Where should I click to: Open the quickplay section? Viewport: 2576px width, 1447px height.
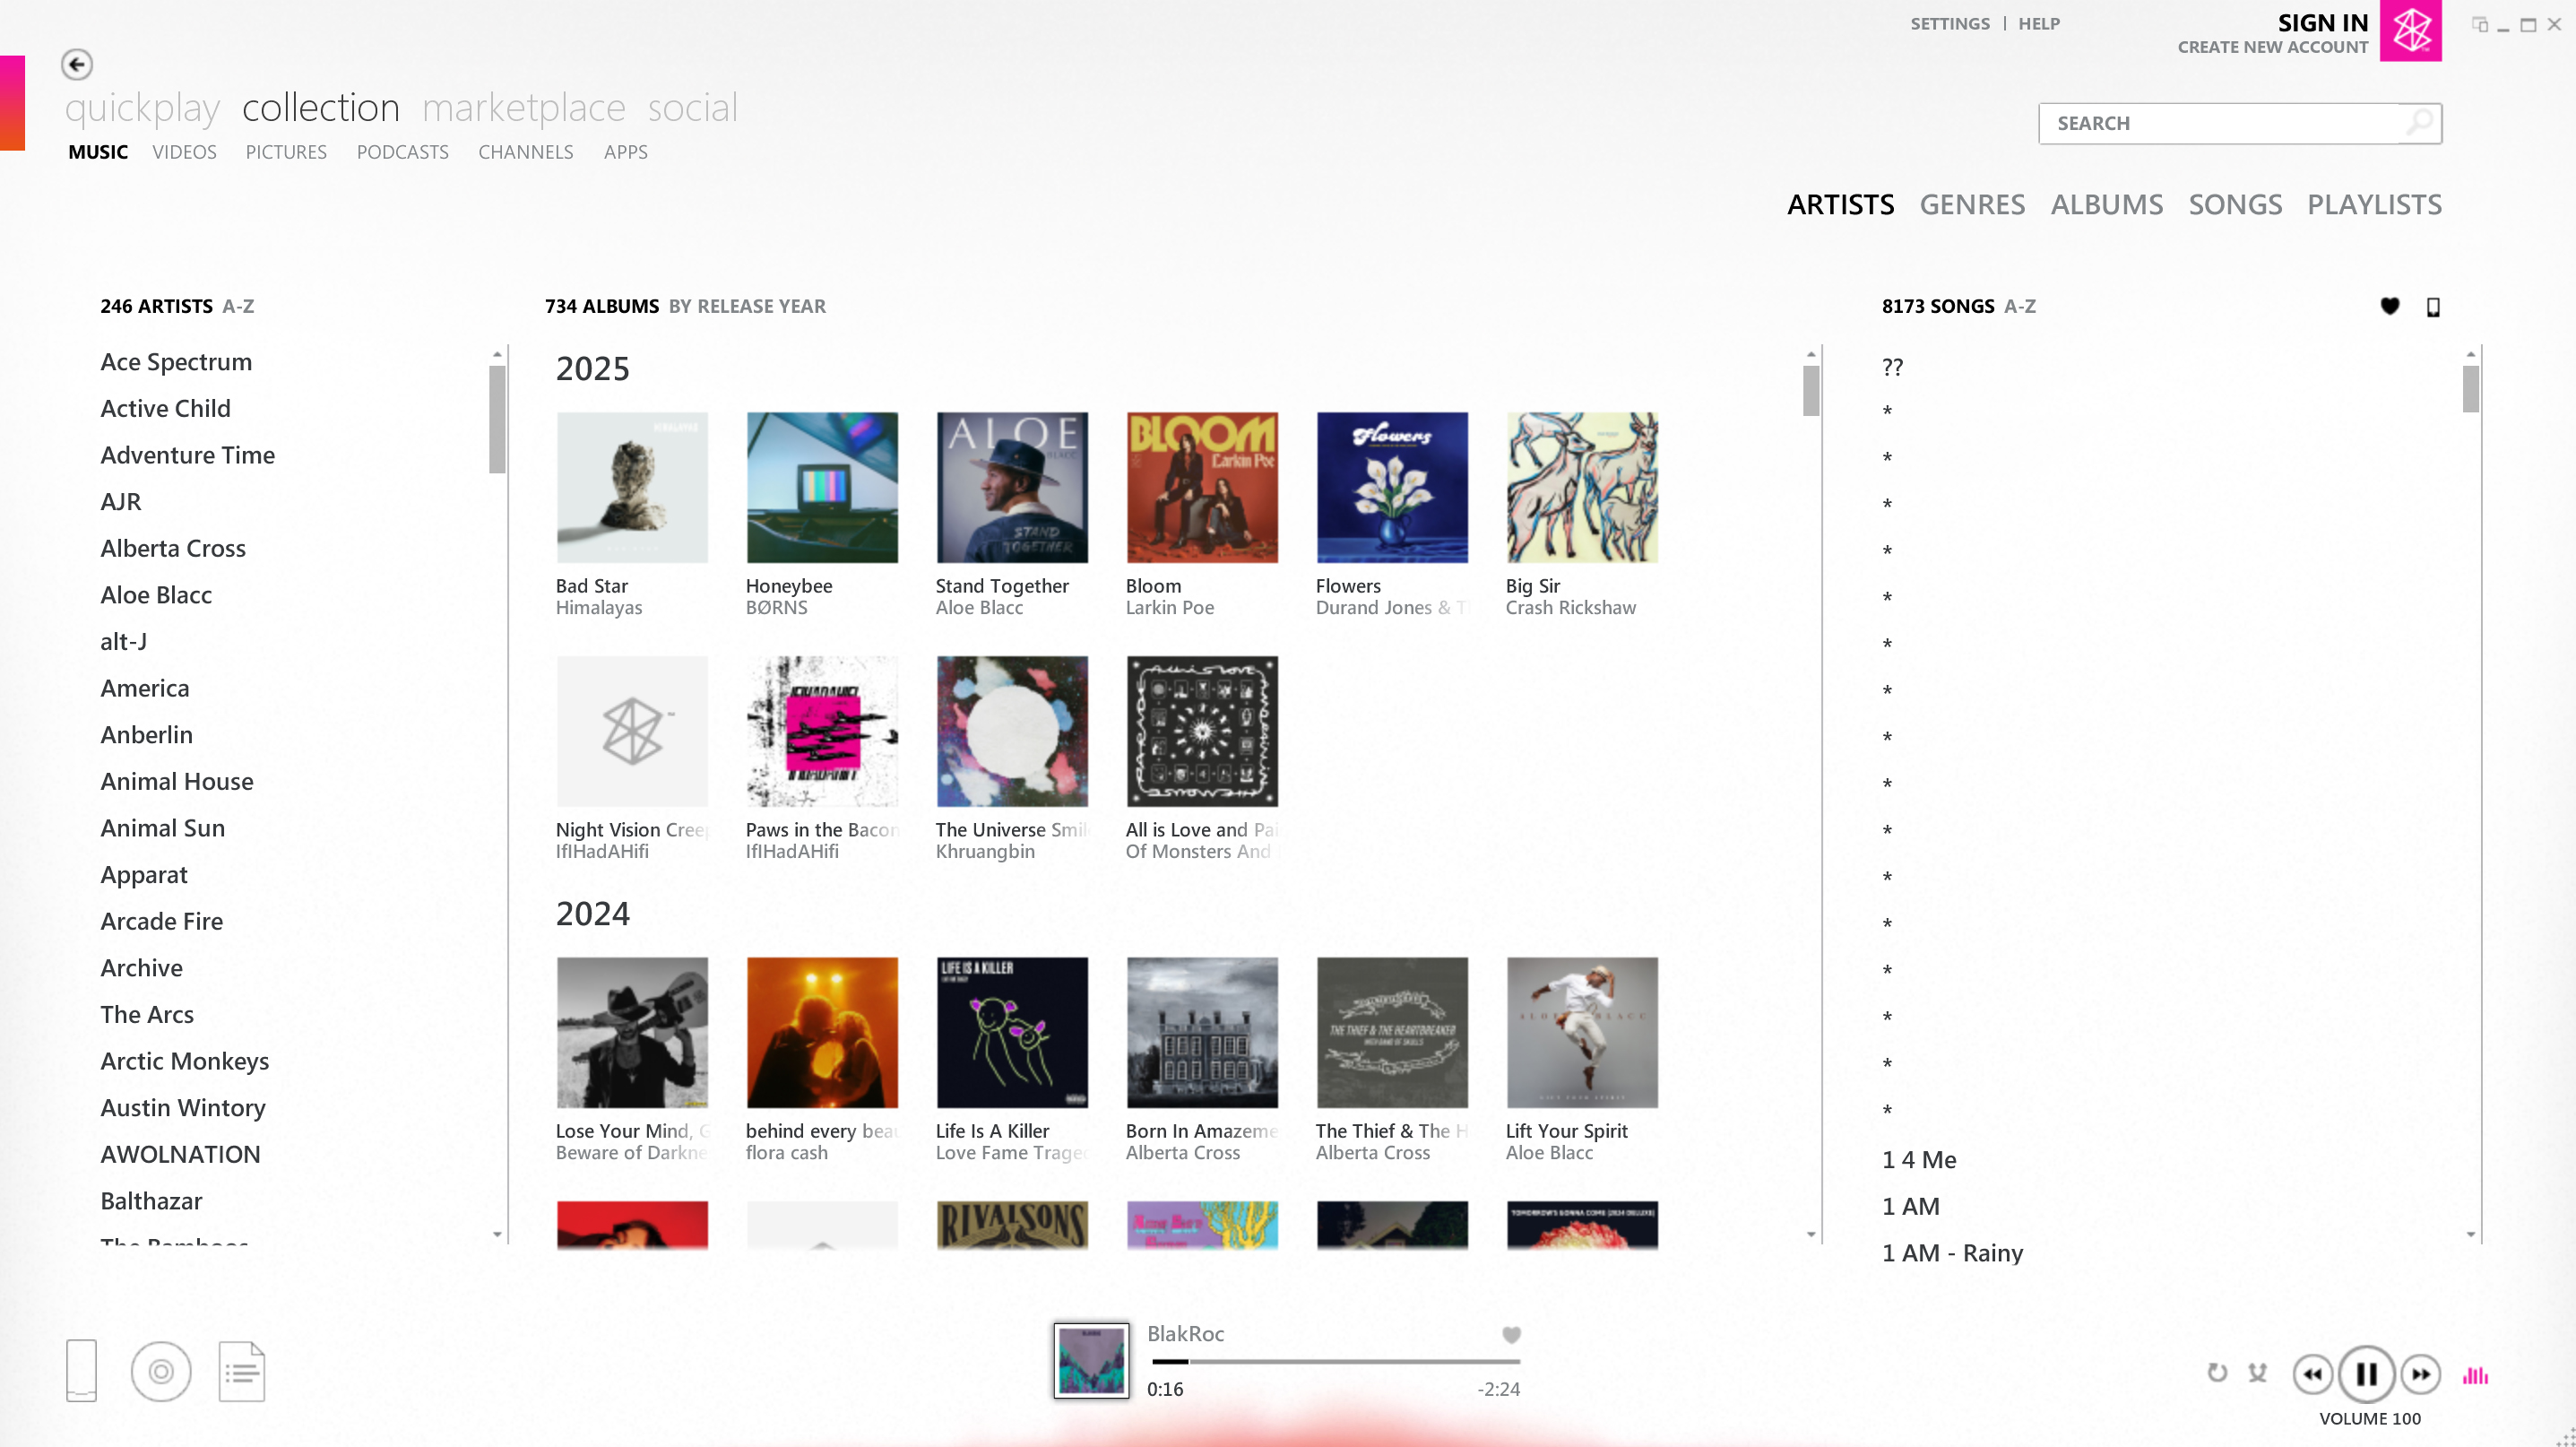pos(142,108)
